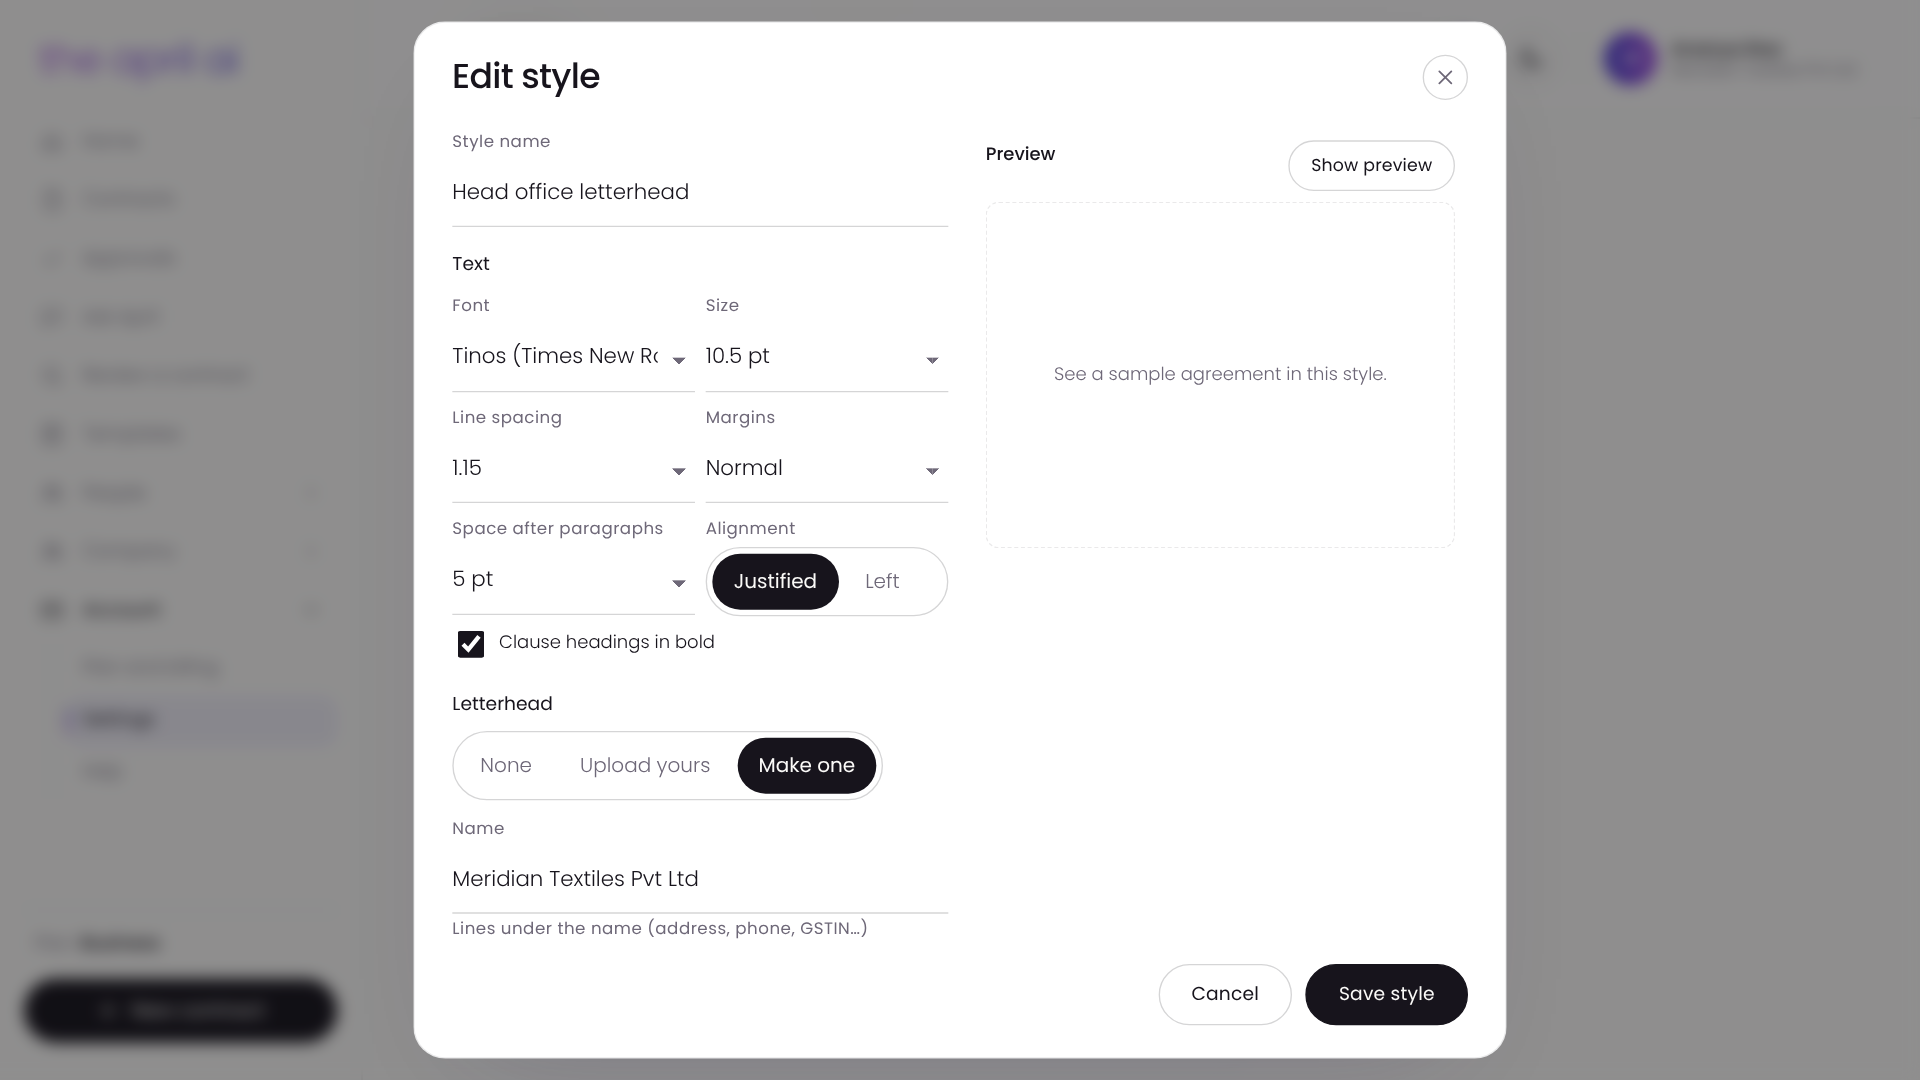Click Show preview button

coord(1370,165)
